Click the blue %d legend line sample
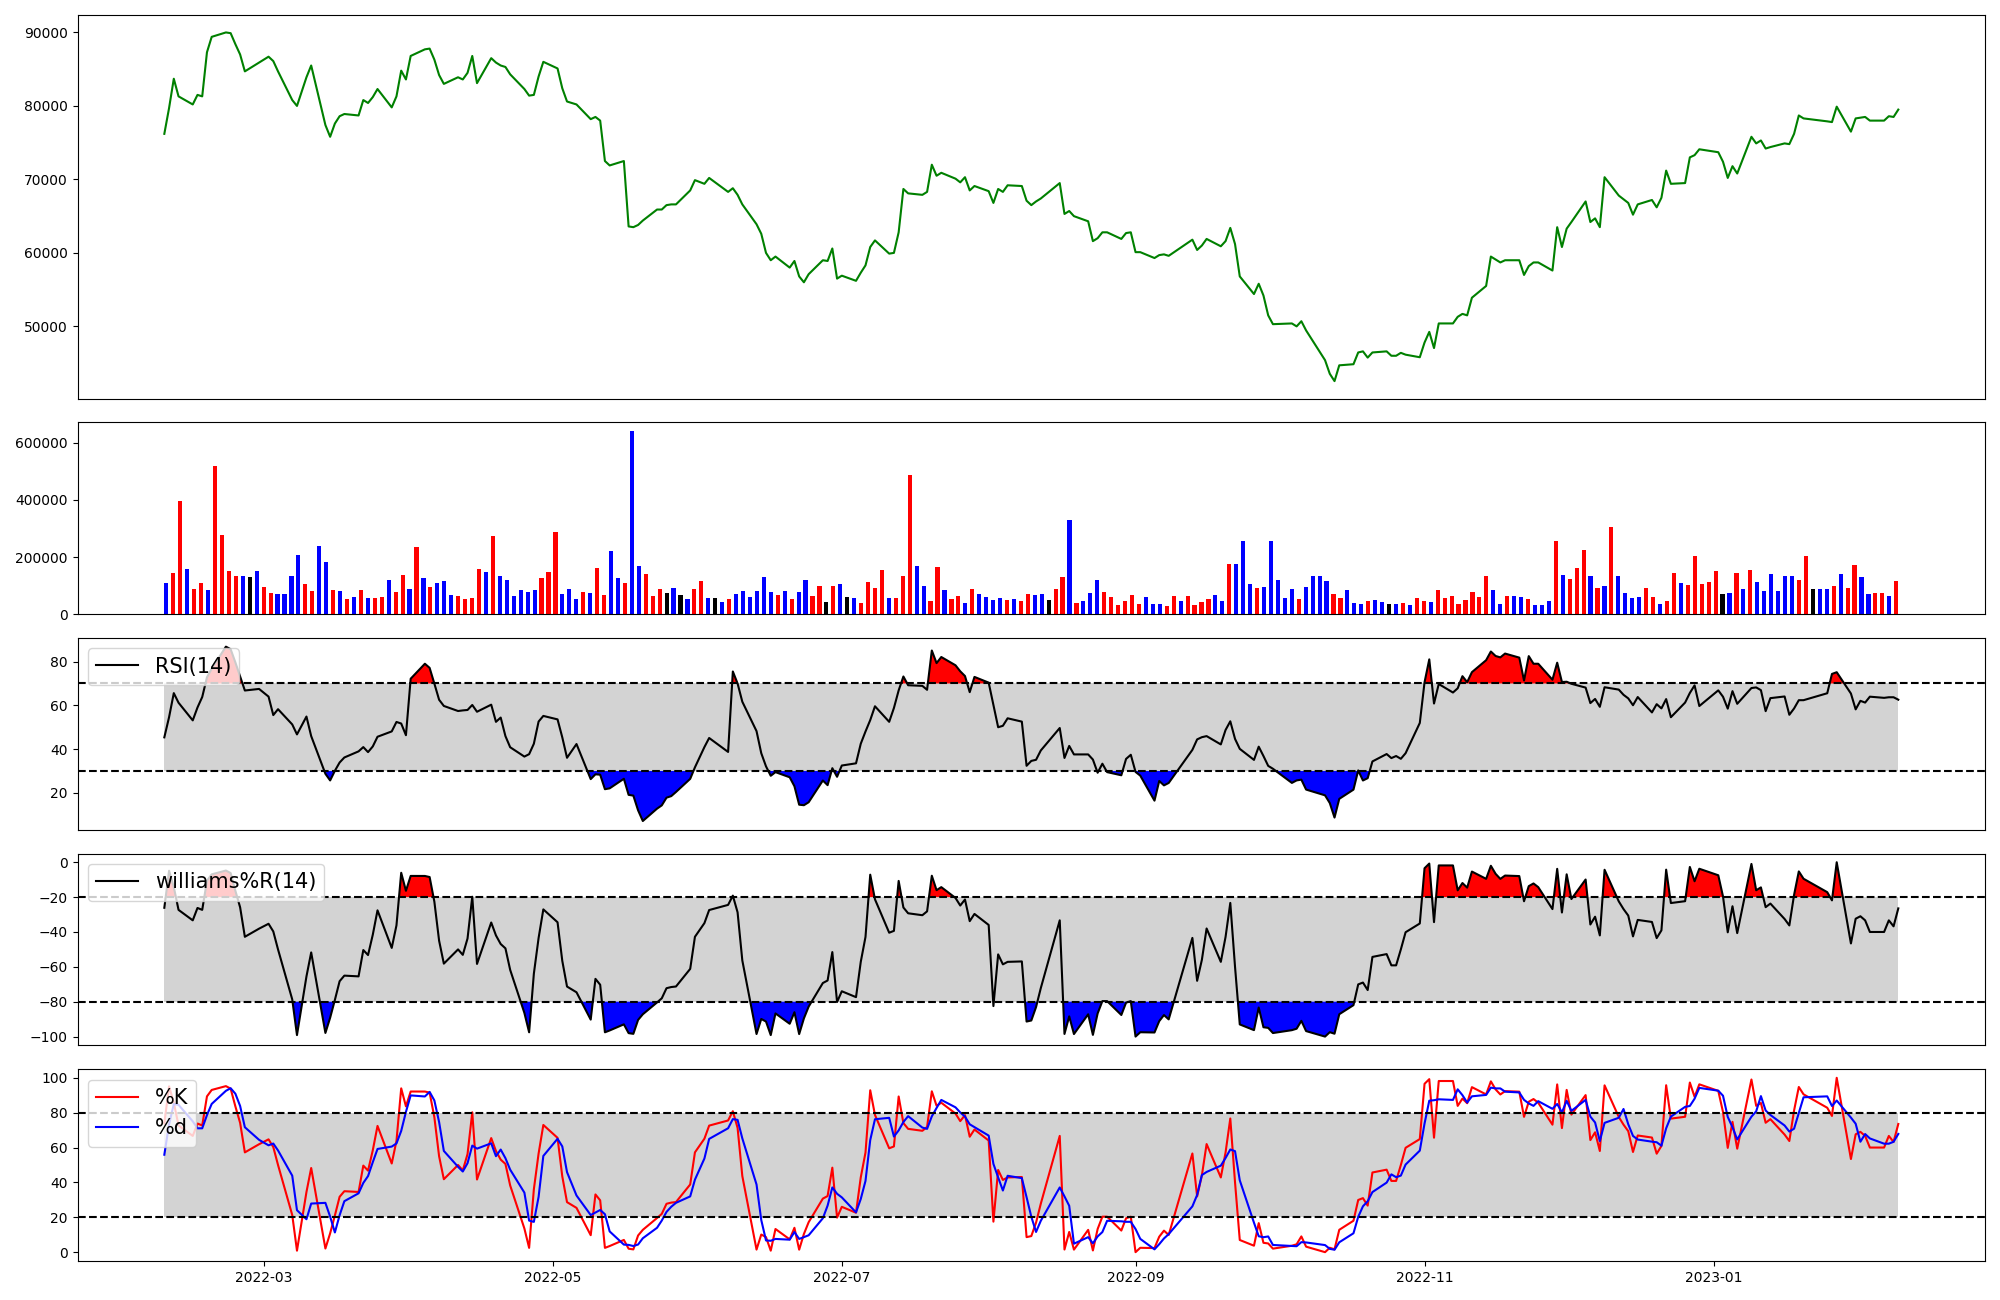The height and width of the screenshot is (1300, 2000). pyautogui.click(x=117, y=1127)
